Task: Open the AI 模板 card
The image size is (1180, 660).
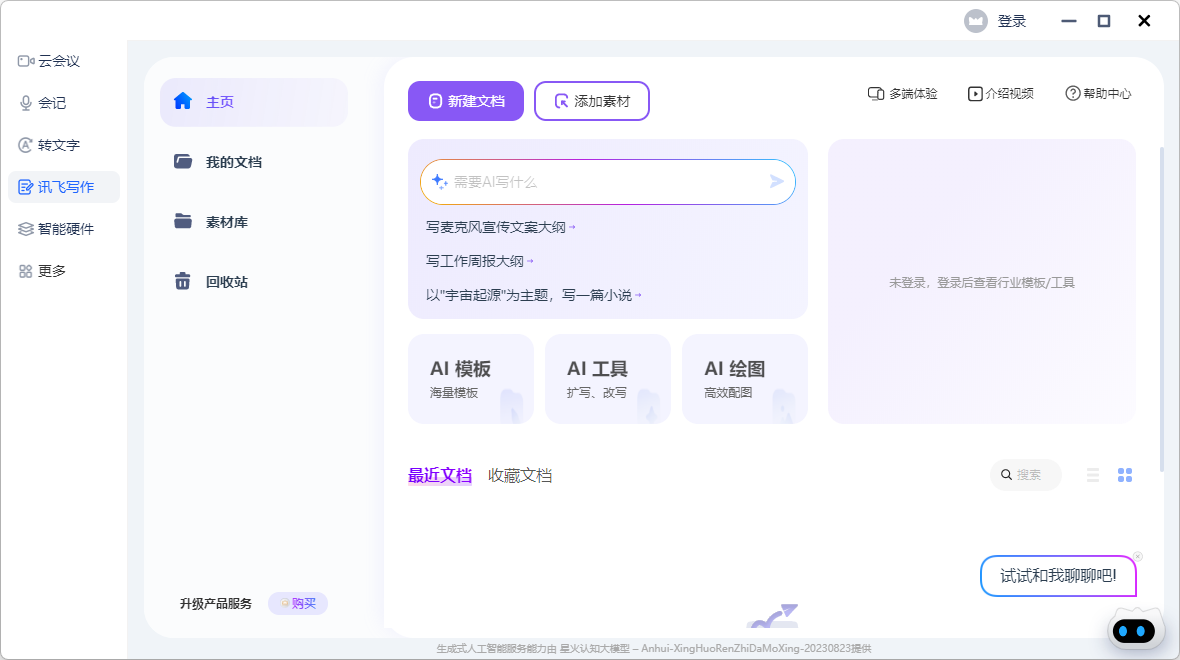Action: (471, 379)
